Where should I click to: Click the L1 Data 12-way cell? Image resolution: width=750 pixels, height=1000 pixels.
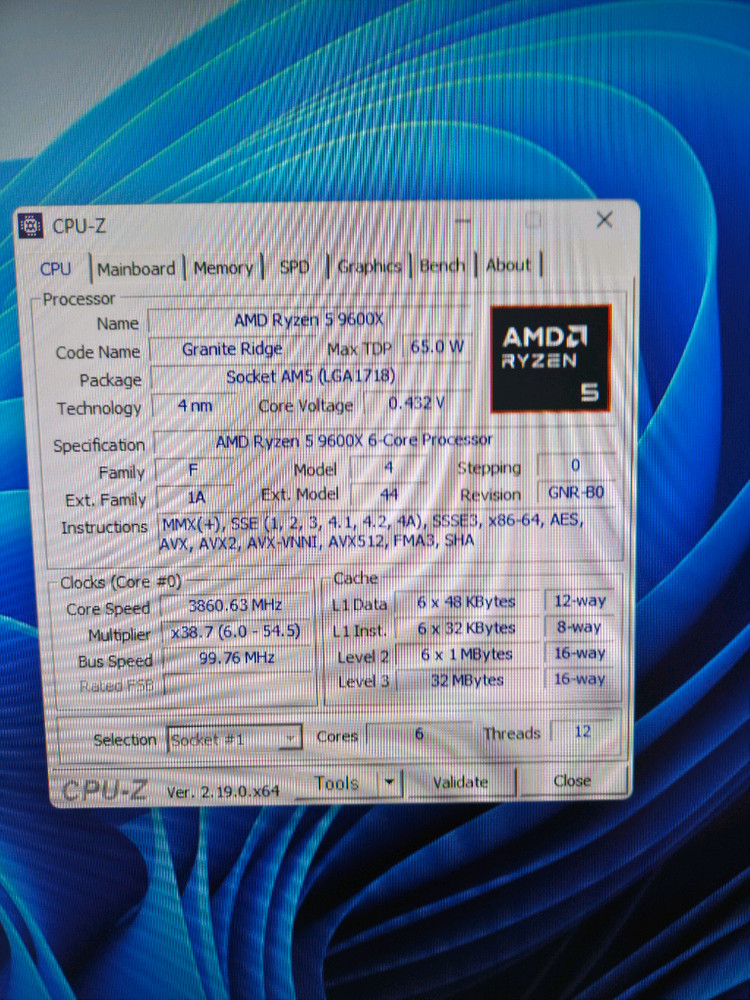pos(580,601)
